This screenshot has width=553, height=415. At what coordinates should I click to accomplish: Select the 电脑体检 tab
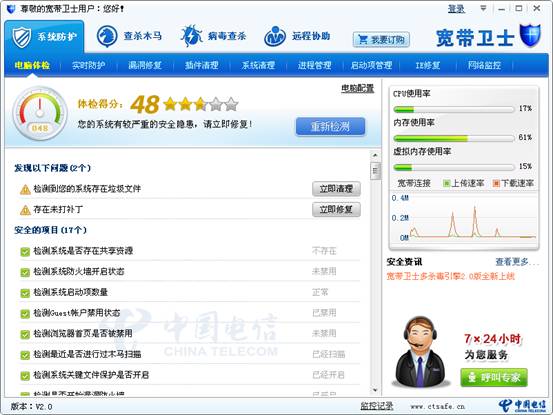(x=32, y=65)
